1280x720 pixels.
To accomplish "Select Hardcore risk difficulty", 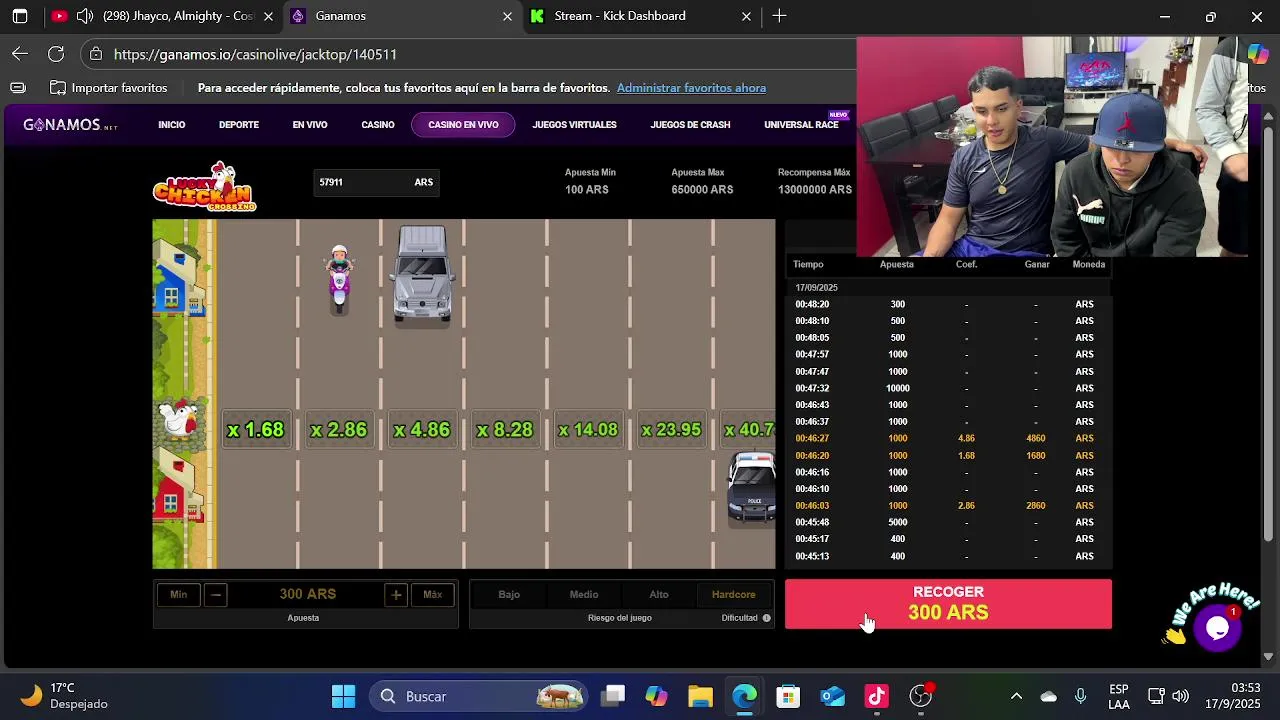I will 734,594.
